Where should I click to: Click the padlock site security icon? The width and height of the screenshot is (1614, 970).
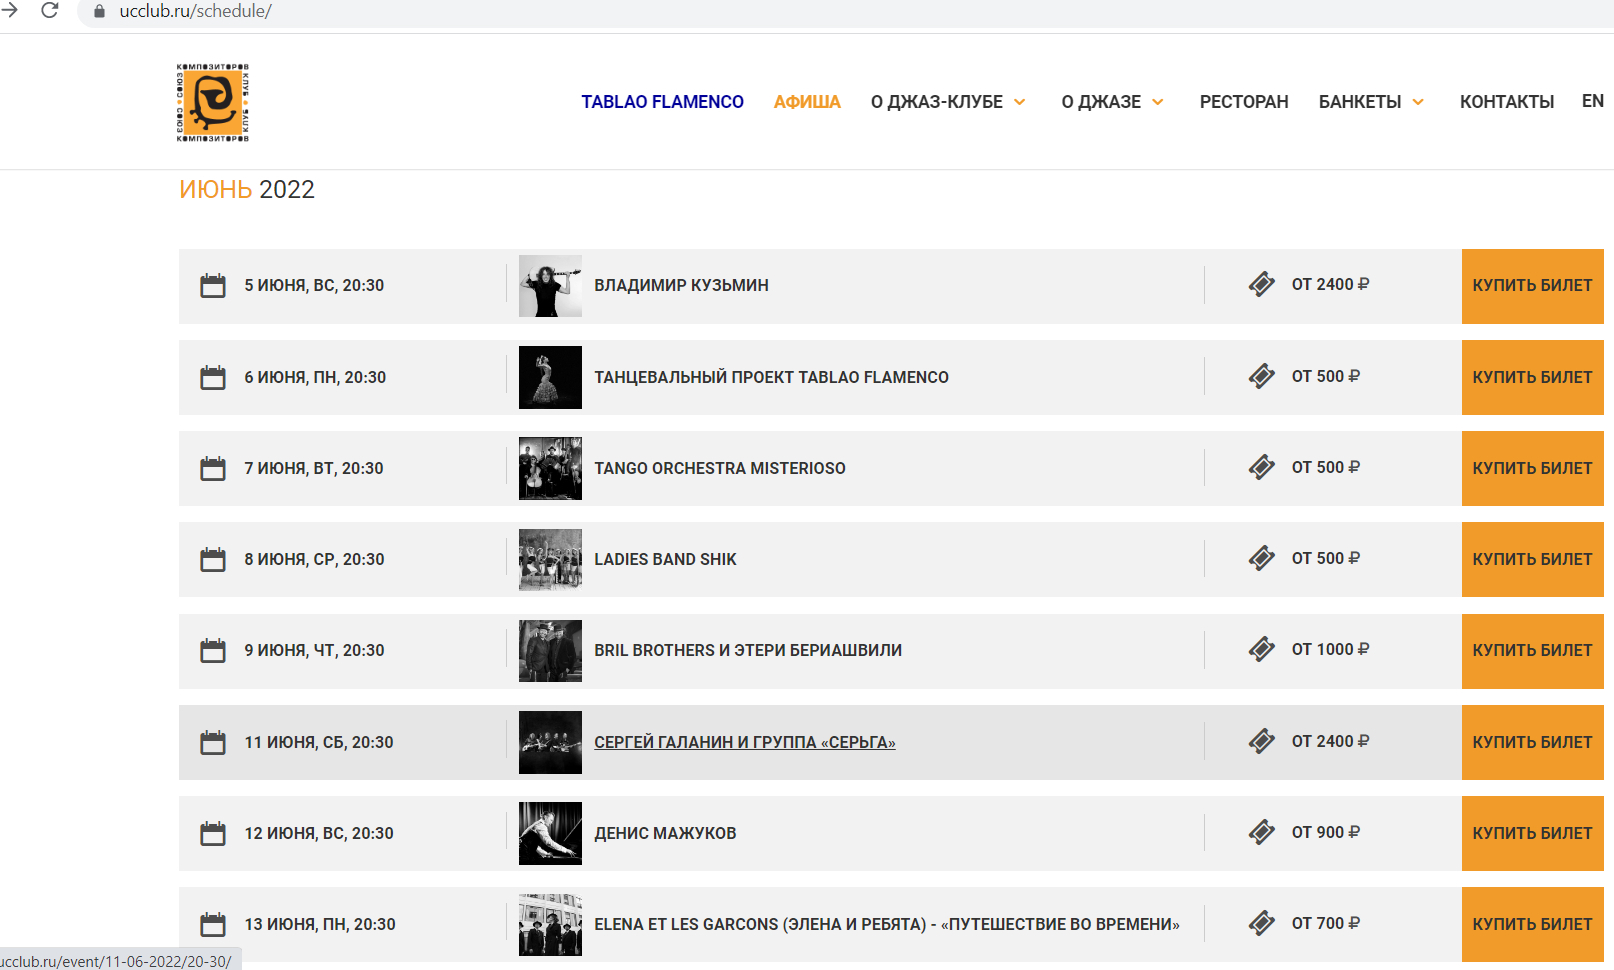(x=99, y=12)
